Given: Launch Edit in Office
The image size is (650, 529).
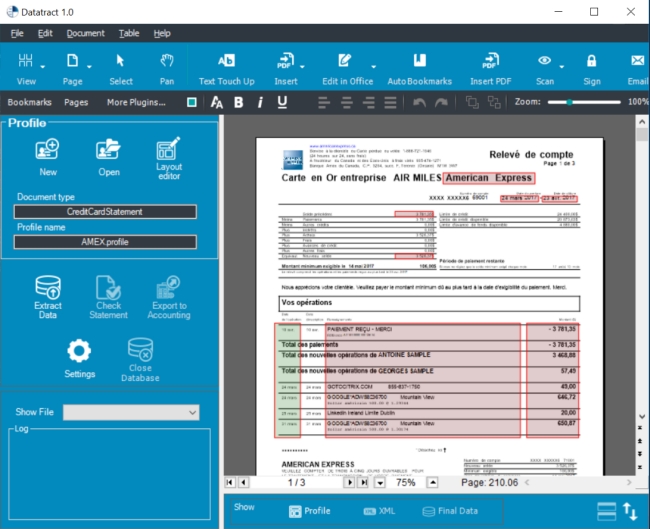Looking at the screenshot, I should coord(347,69).
